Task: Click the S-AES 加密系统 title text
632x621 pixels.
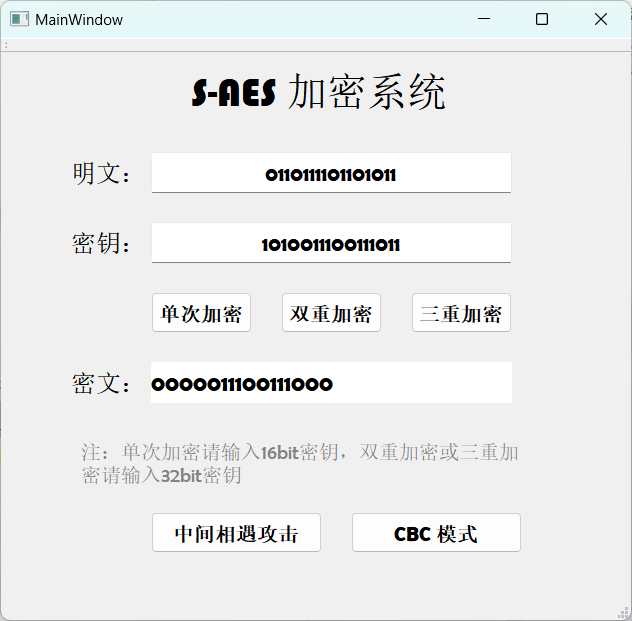Action: [x=318, y=92]
